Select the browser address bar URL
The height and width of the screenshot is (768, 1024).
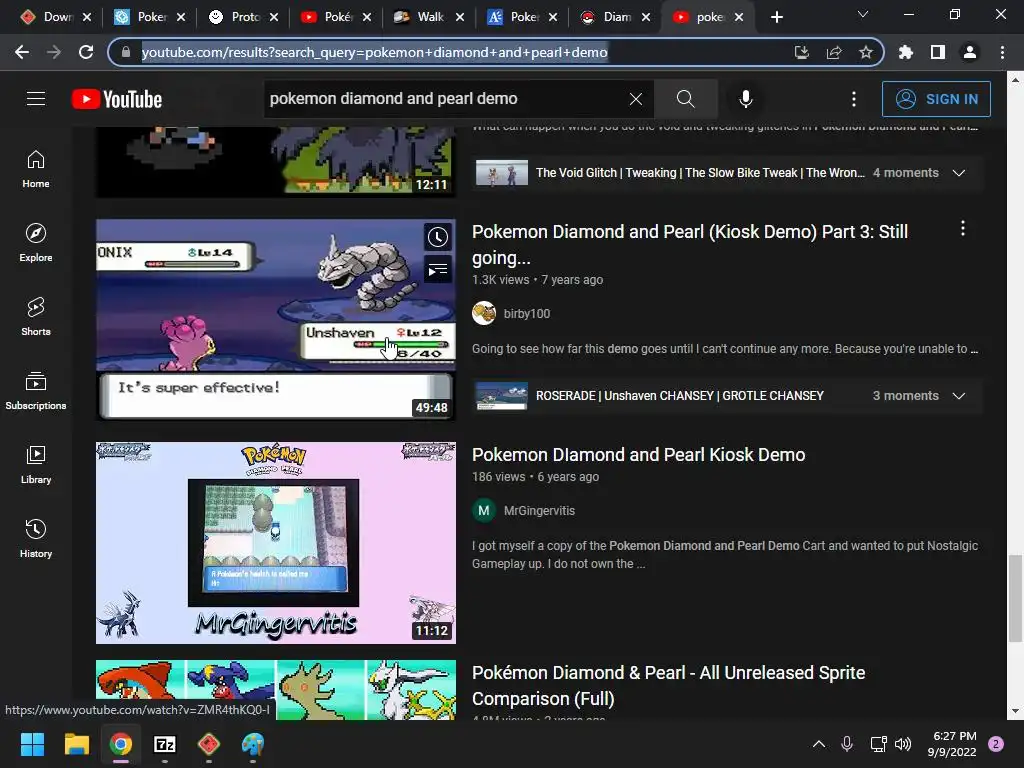coord(374,52)
